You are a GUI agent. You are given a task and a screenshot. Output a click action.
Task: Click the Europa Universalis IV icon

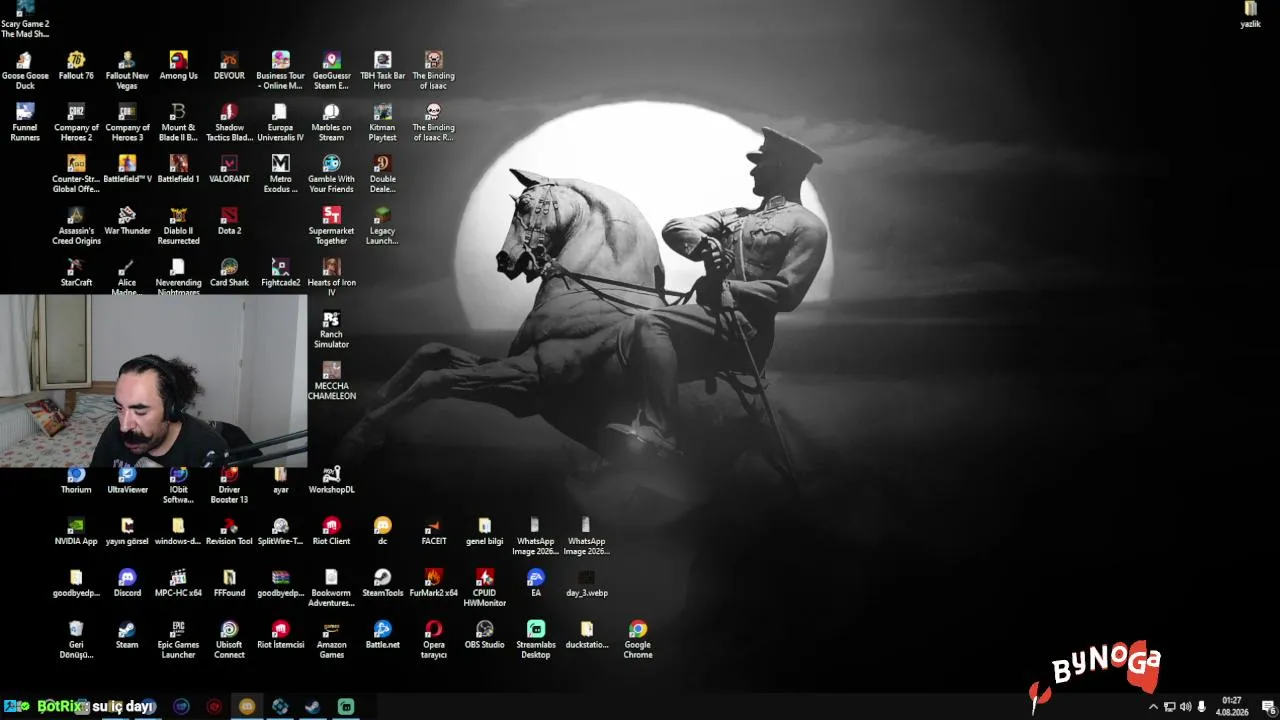[280, 122]
